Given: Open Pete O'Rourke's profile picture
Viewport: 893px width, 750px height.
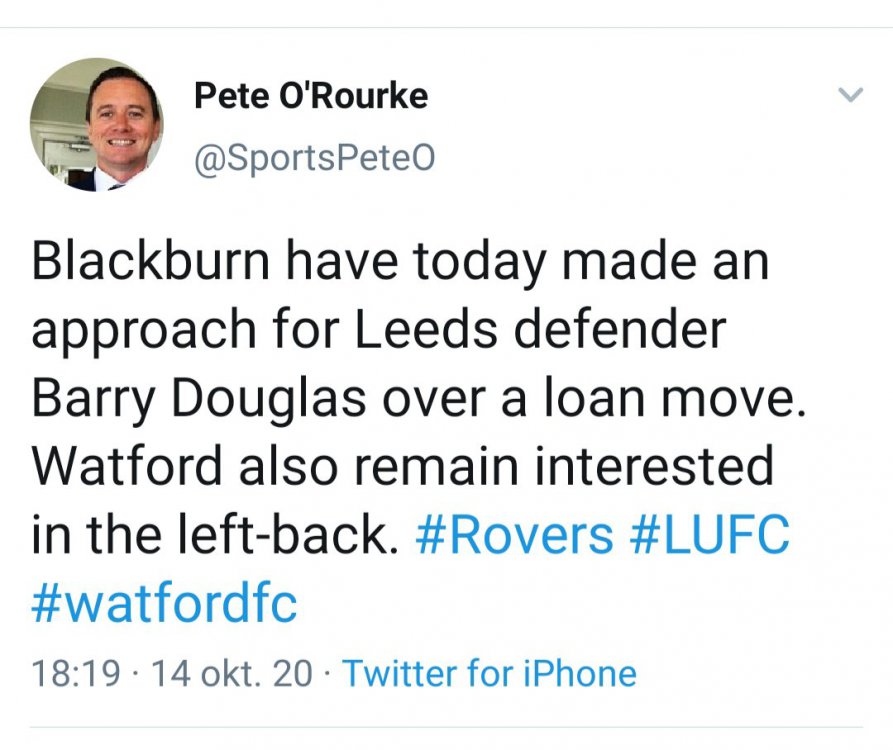Looking at the screenshot, I should coord(97,125).
